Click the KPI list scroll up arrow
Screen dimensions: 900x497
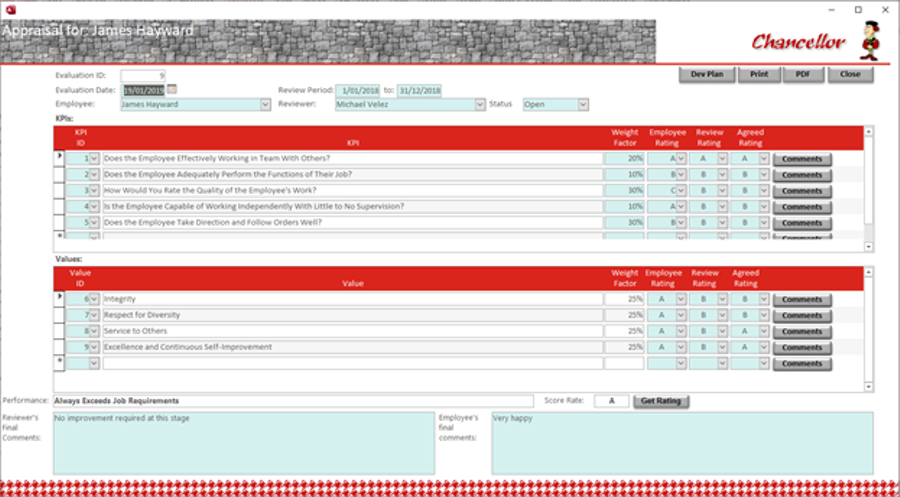(868, 131)
